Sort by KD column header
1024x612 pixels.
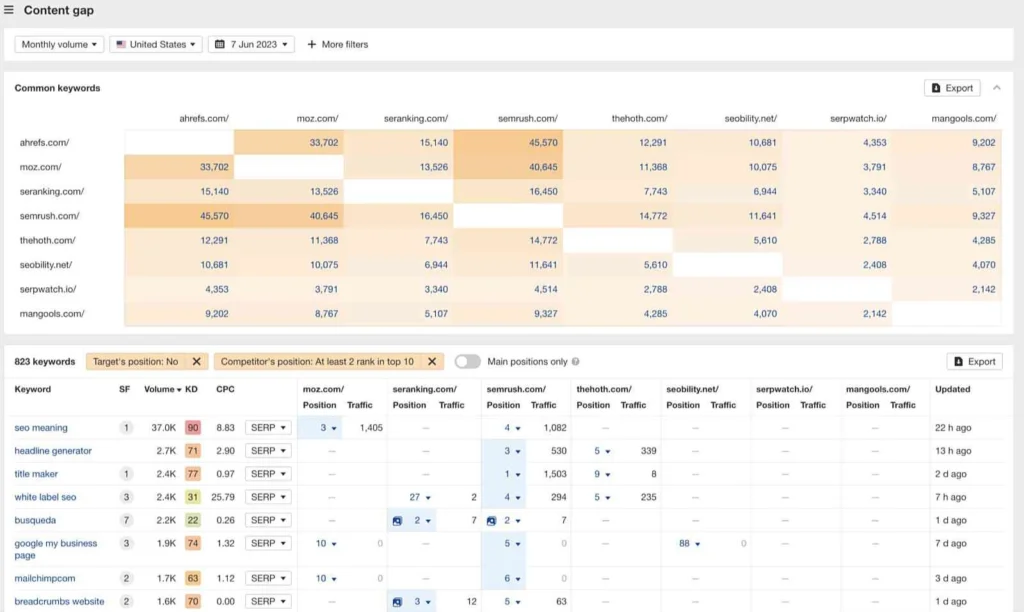pos(191,389)
